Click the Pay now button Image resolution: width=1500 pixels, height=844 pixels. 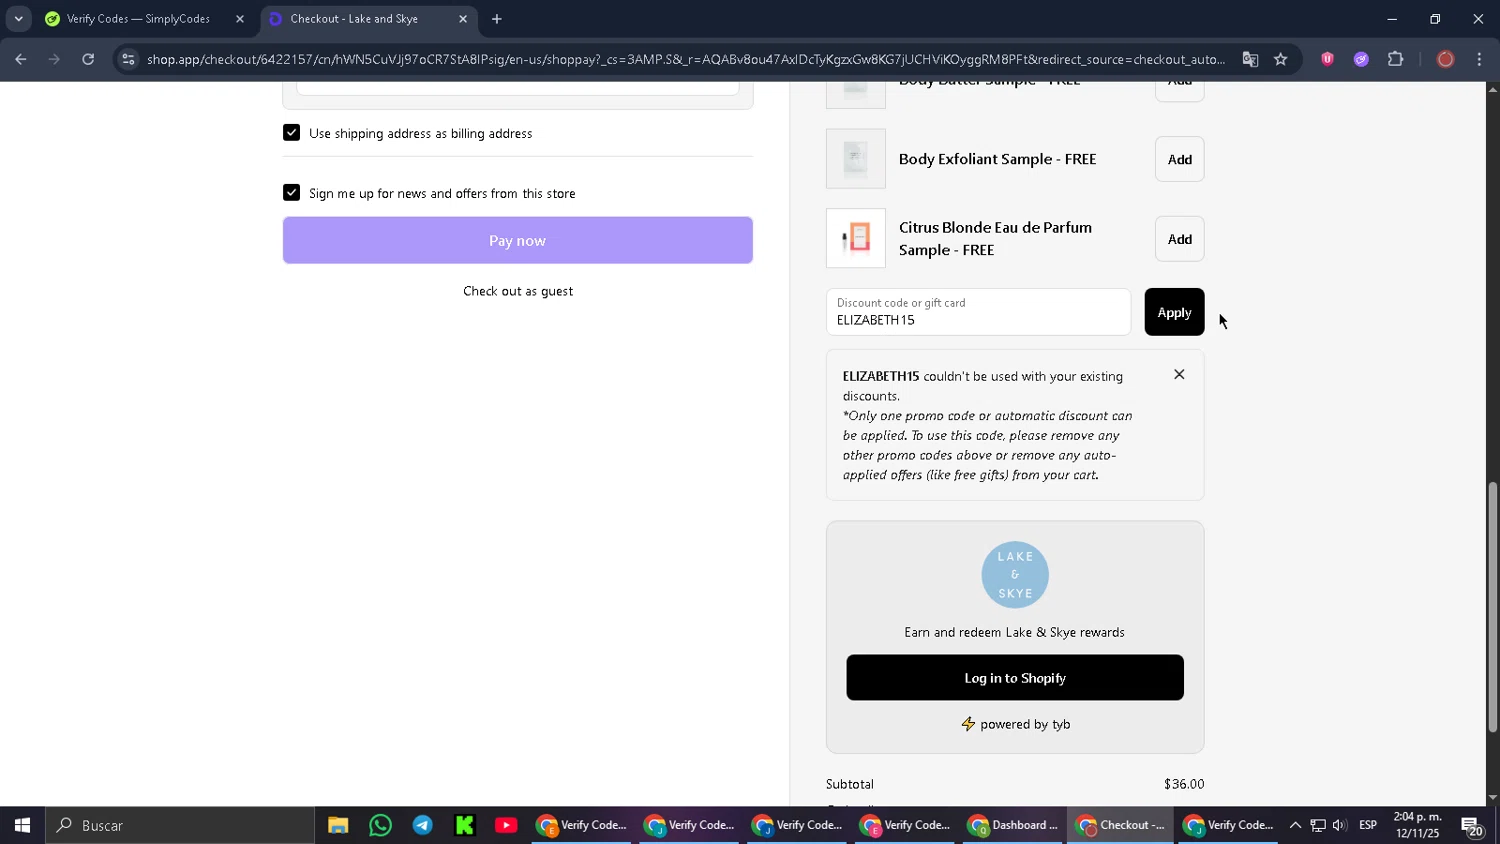tap(517, 241)
